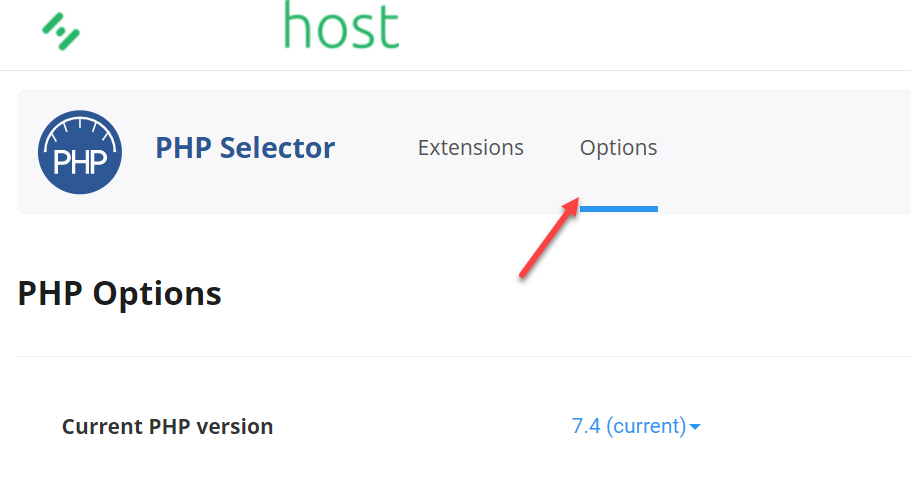Click the "(current)" text in the version value
The width and height of the screenshot is (911, 482).
point(646,427)
